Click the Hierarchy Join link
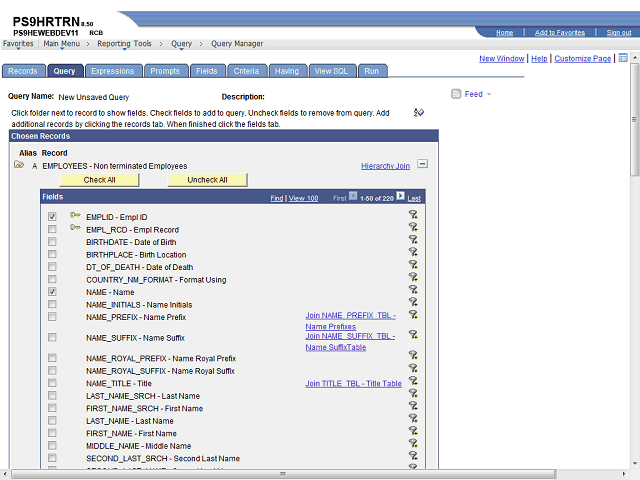 (x=385, y=166)
